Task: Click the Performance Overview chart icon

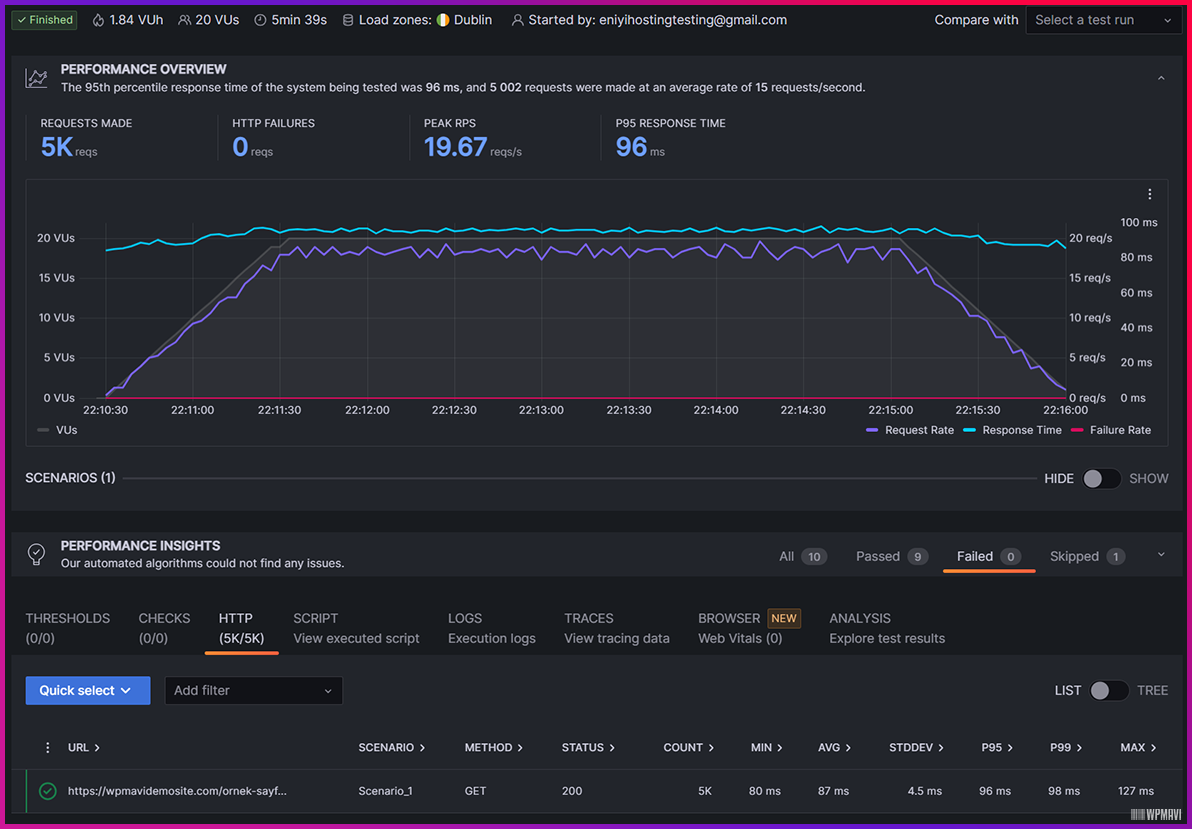Action: [36, 78]
